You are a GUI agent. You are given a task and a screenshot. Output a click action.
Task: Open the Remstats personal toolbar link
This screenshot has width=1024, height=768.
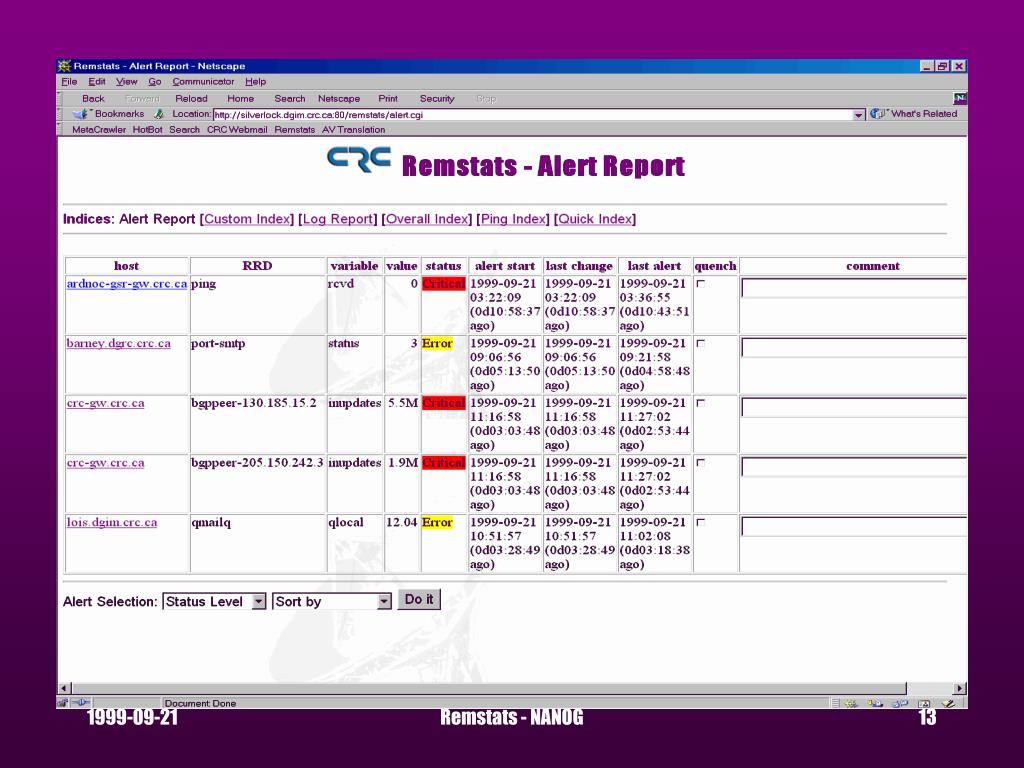tap(295, 130)
